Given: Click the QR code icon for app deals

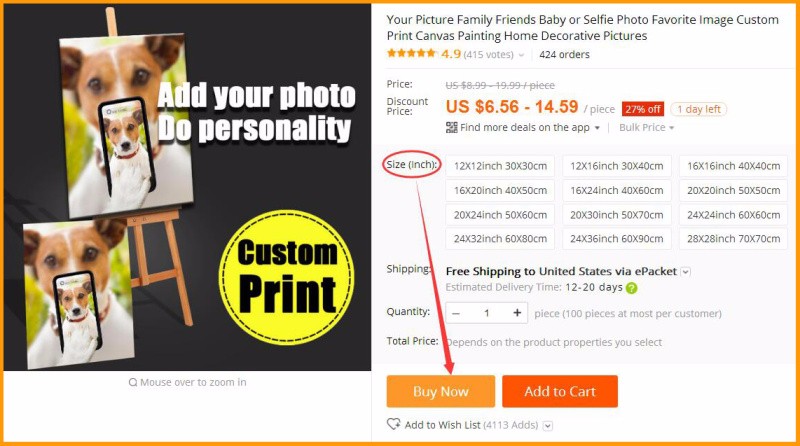Looking at the screenshot, I should pos(452,127).
